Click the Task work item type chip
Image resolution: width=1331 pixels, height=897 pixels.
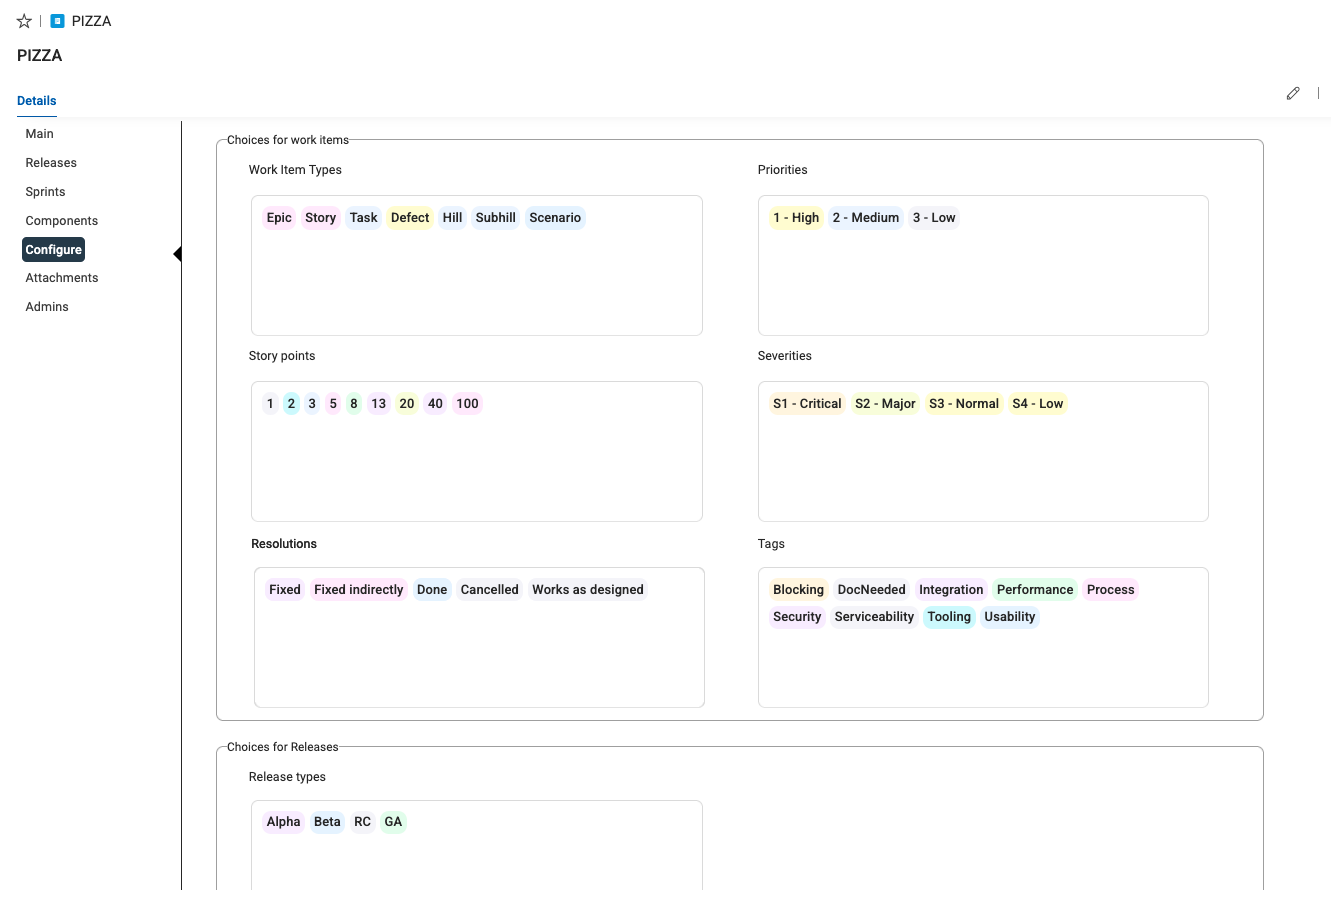coord(364,218)
